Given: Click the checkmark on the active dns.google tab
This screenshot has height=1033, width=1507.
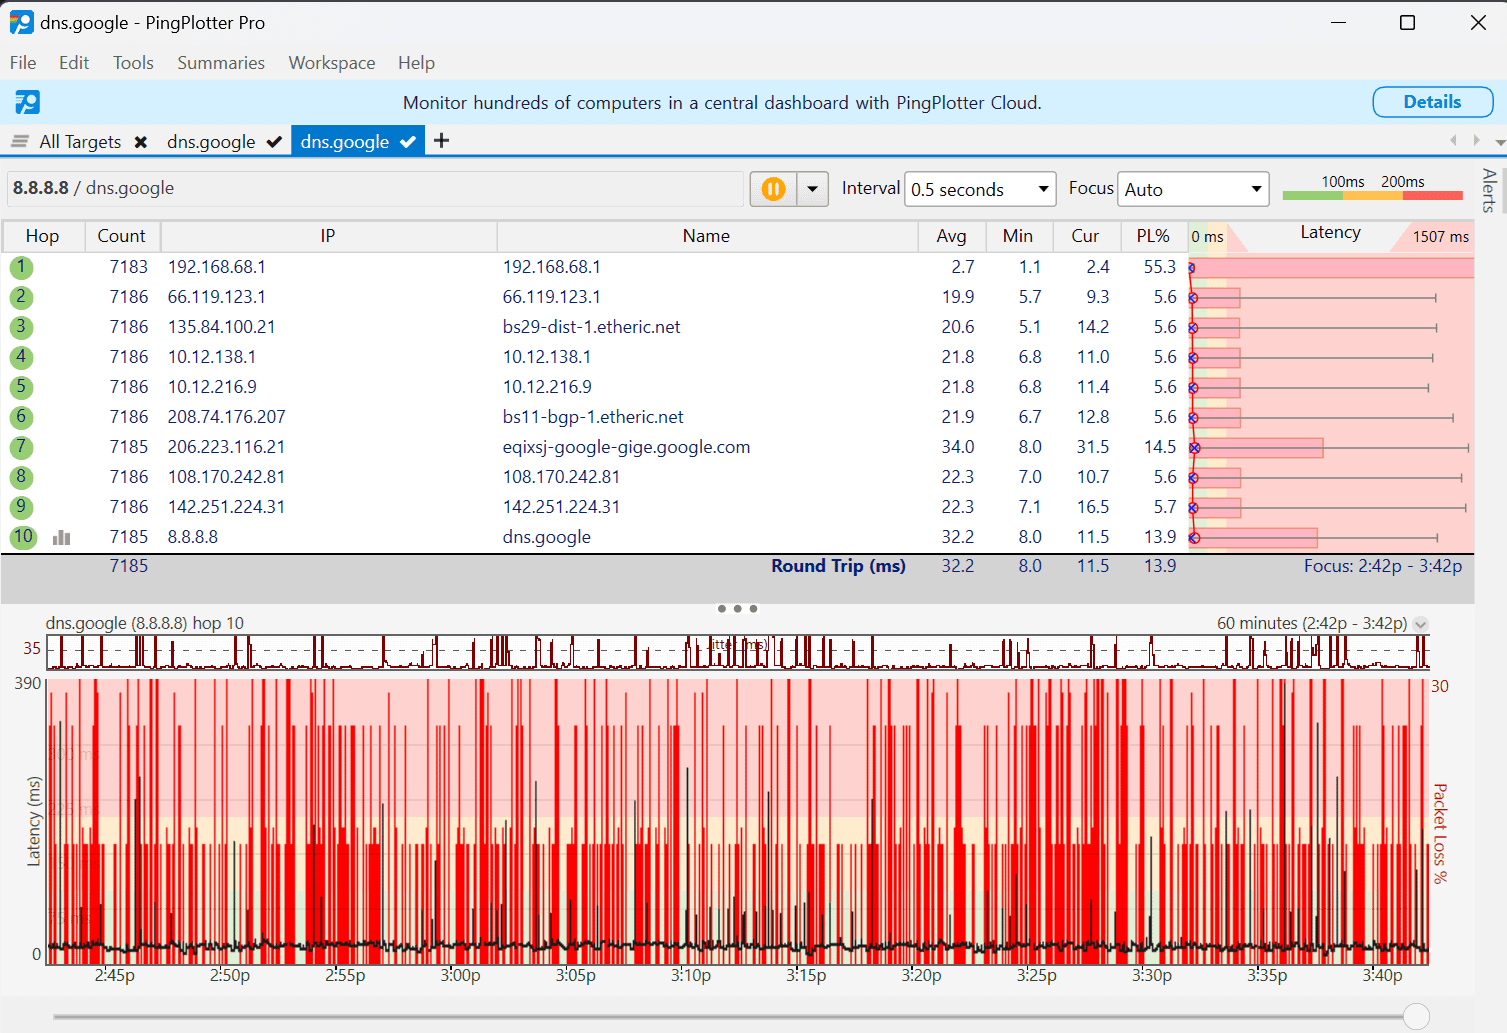Looking at the screenshot, I should click(x=408, y=142).
